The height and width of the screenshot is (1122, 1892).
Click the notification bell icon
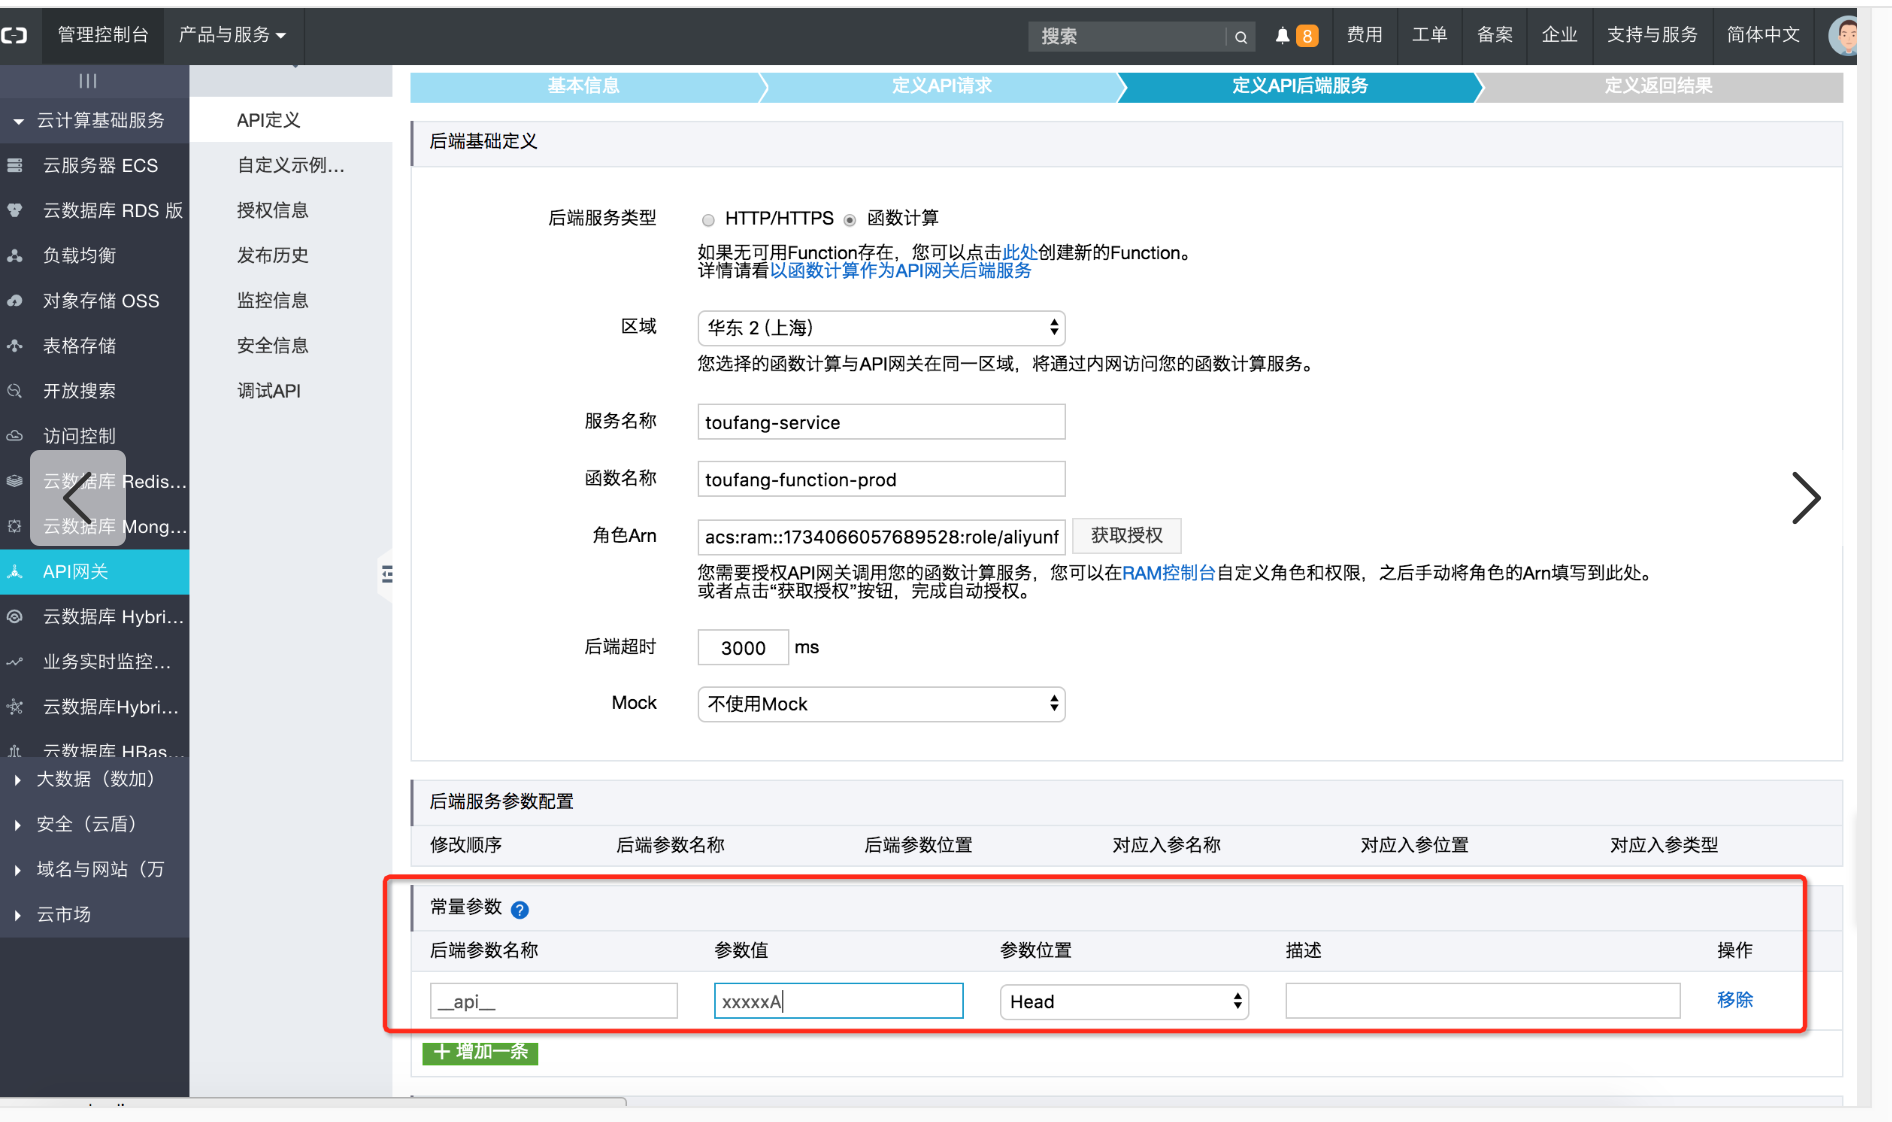tap(1282, 36)
